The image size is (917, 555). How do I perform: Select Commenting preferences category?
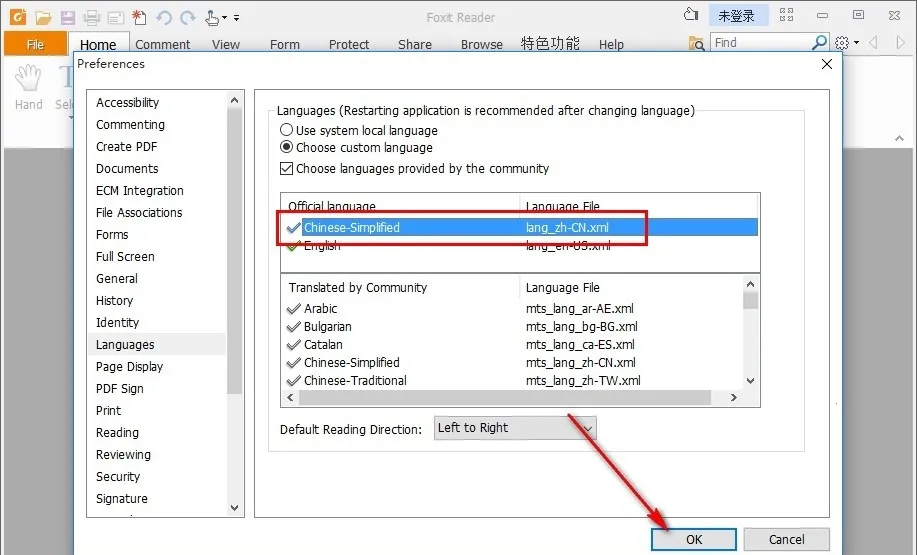coord(130,125)
